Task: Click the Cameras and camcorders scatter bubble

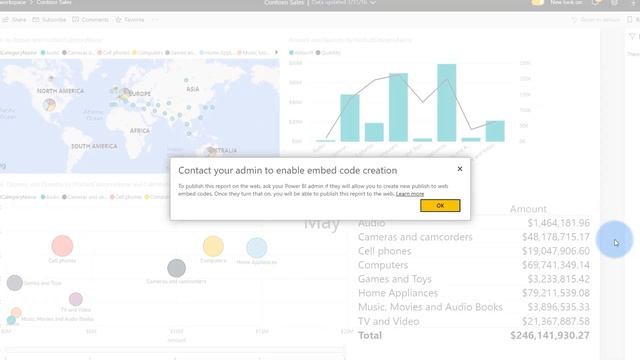Action: 176,268
